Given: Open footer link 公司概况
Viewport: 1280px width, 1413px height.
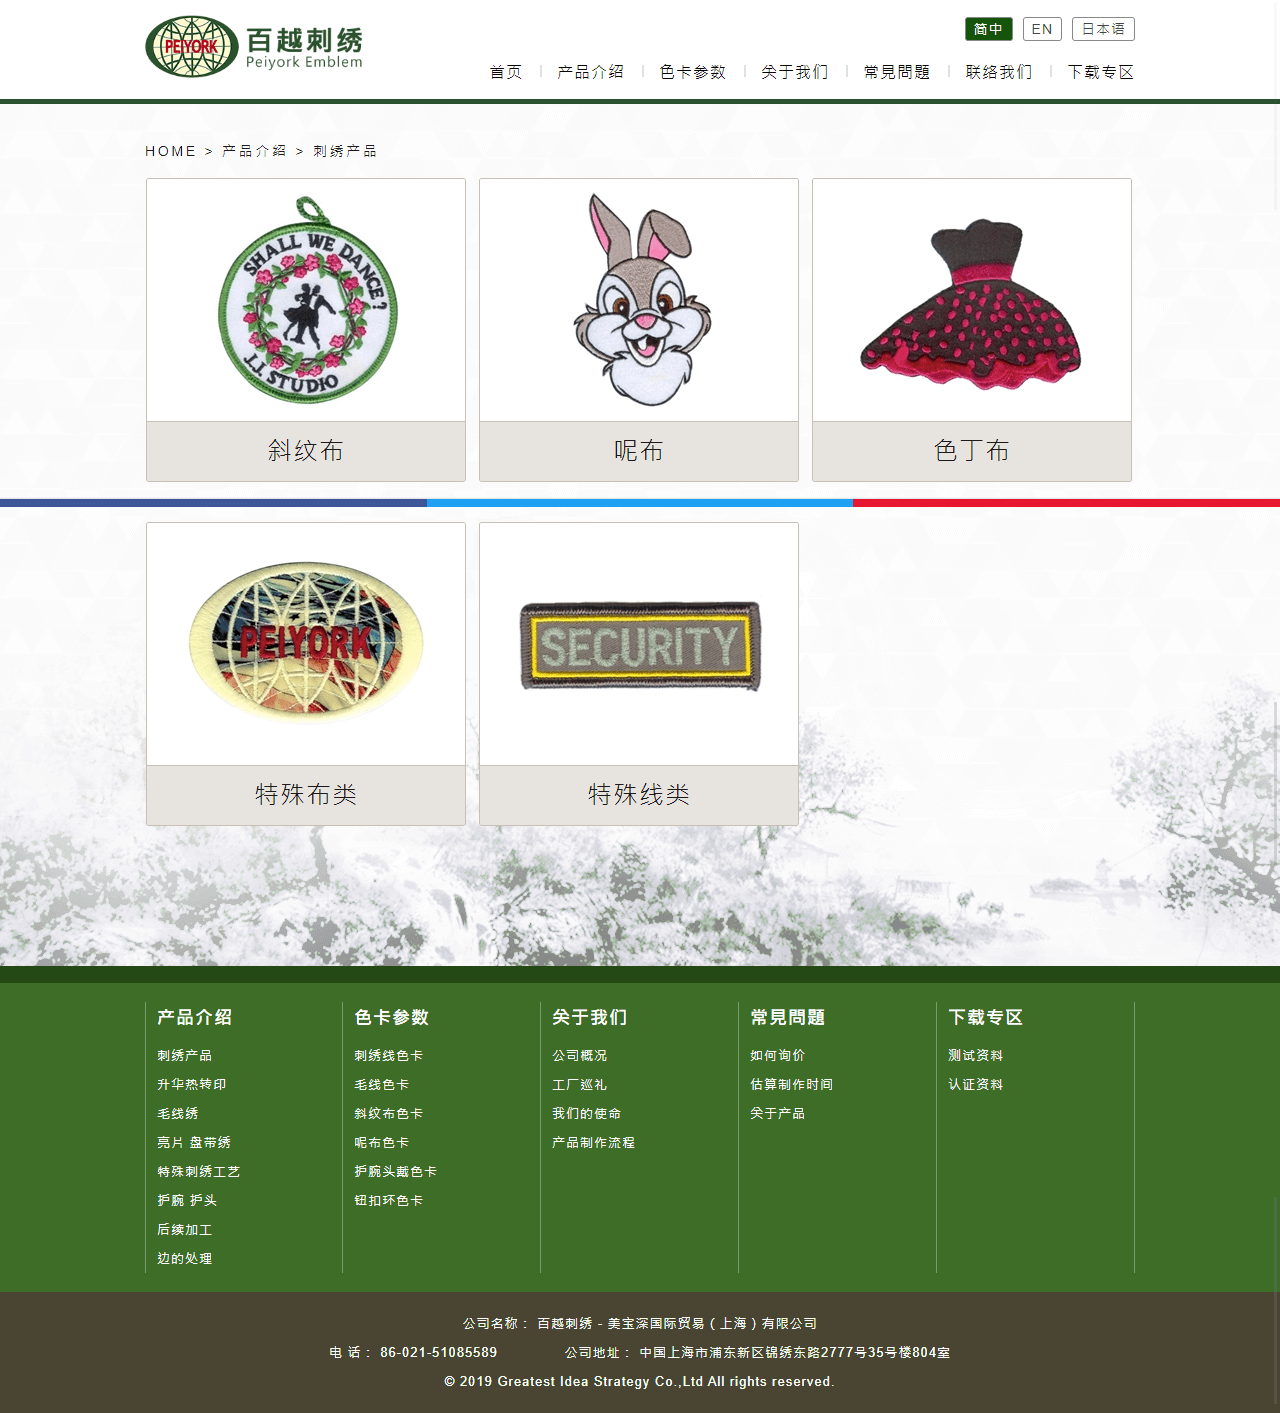Looking at the screenshot, I should [x=580, y=1055].
